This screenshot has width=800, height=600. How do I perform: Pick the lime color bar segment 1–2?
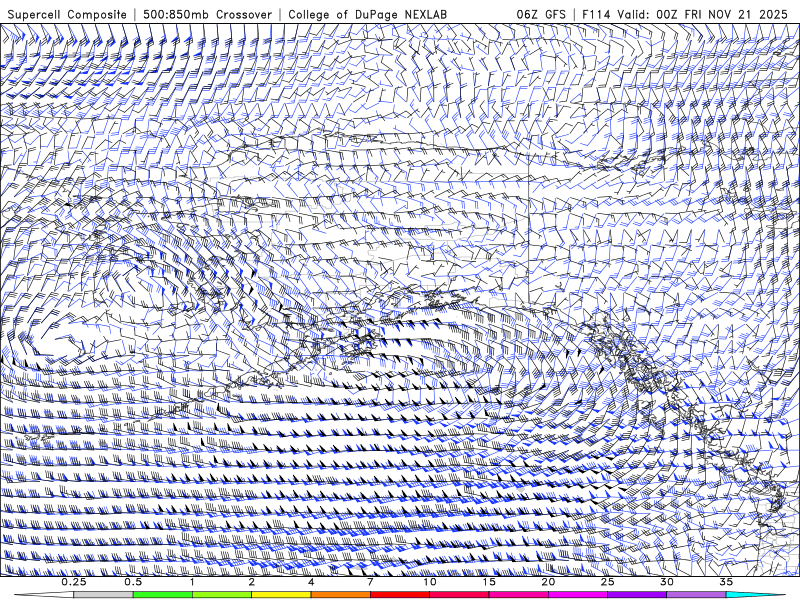click(x=222, y=595)
